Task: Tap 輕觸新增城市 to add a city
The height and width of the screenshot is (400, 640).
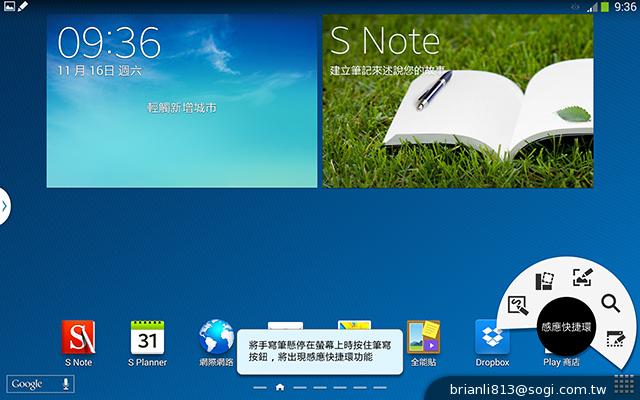Action: coord(182,108)
